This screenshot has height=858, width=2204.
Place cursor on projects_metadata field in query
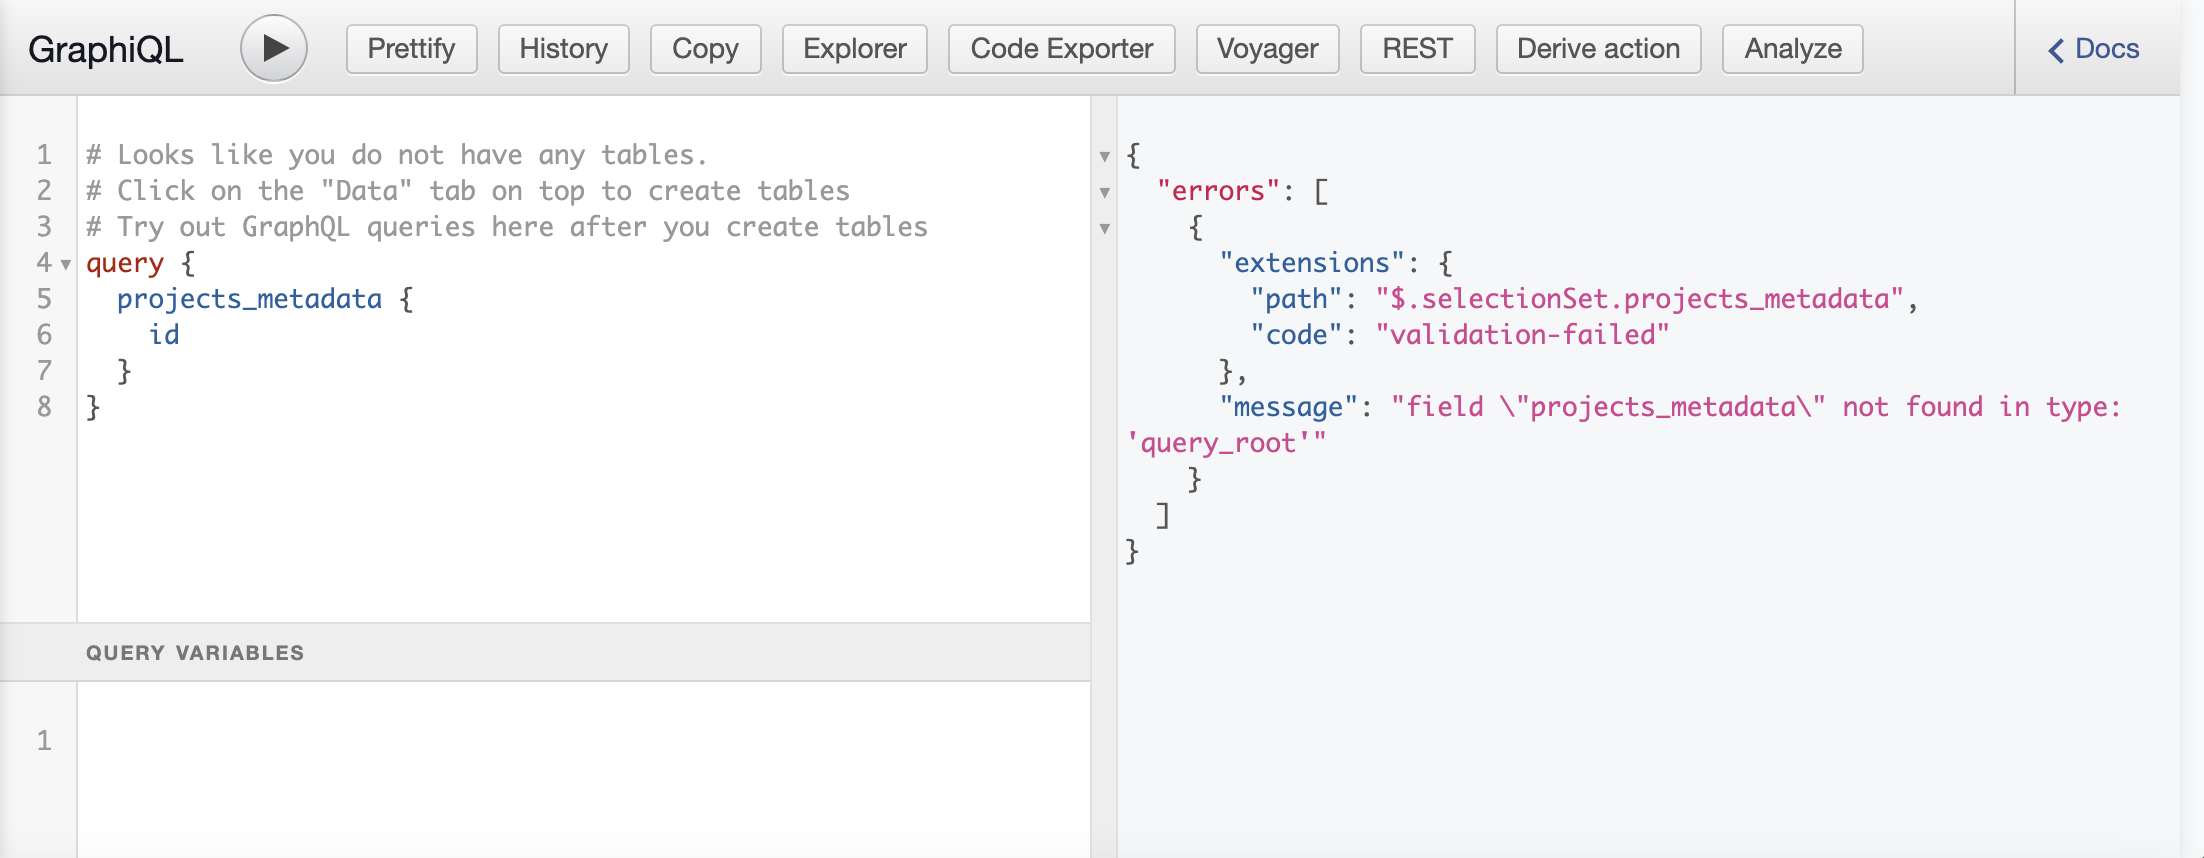(x=249, y=299)
